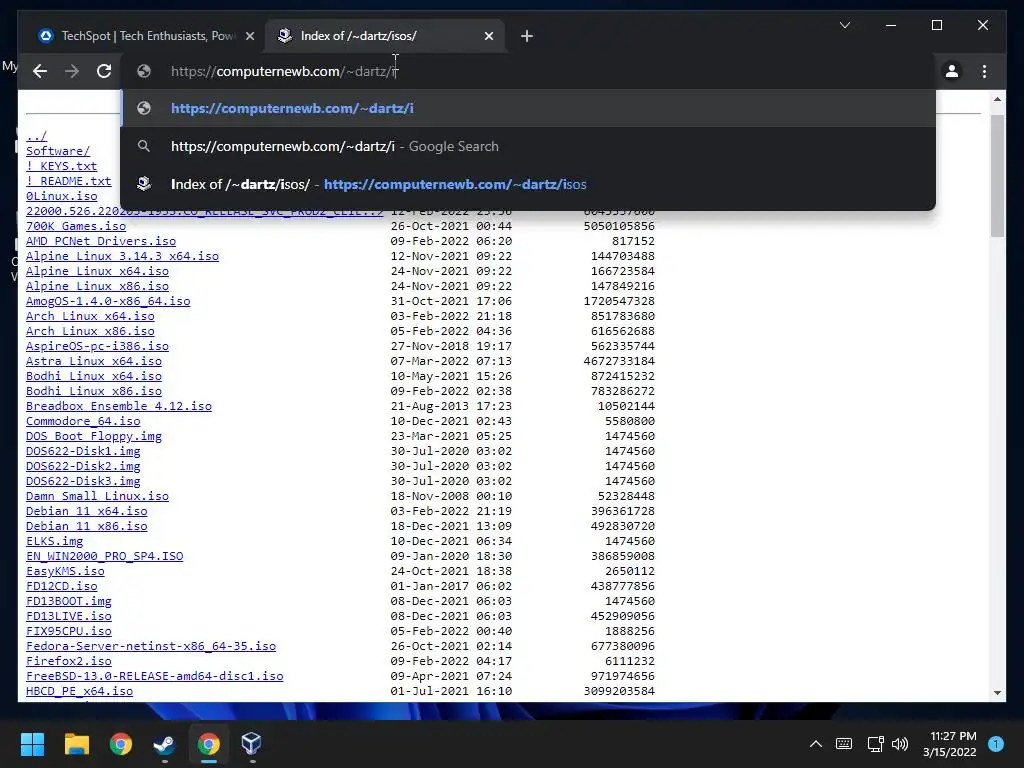Click the globe icon in the address bar
Screen dimensions: 1024x768
(x=144, y=71)
